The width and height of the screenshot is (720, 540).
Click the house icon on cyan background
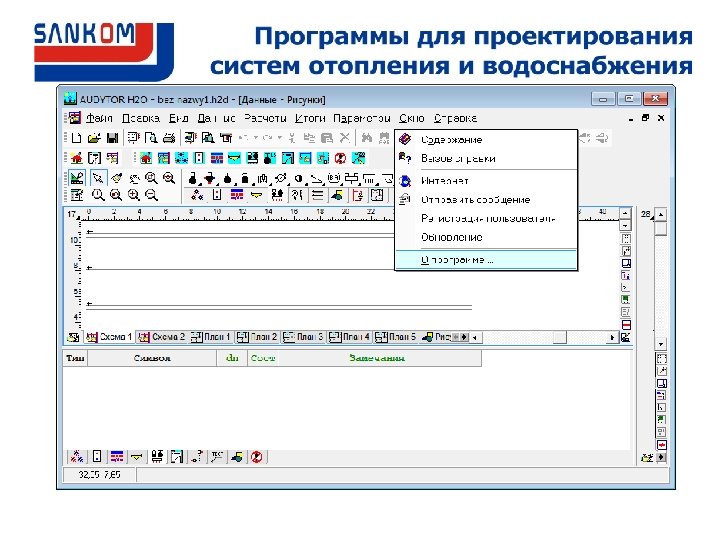pos(146,158)
